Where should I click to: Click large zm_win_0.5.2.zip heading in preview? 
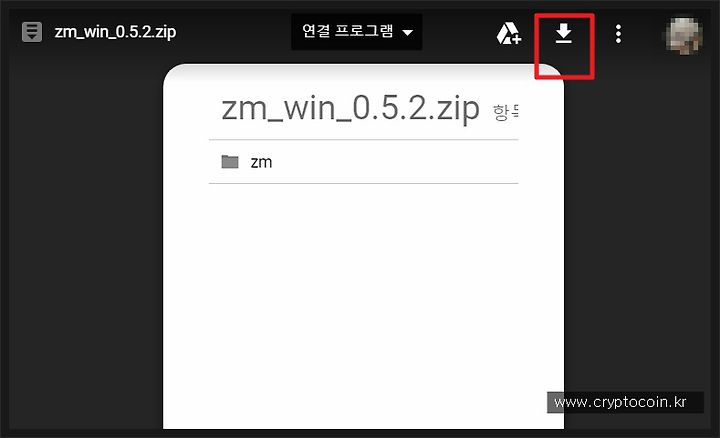tap(350, 109)
